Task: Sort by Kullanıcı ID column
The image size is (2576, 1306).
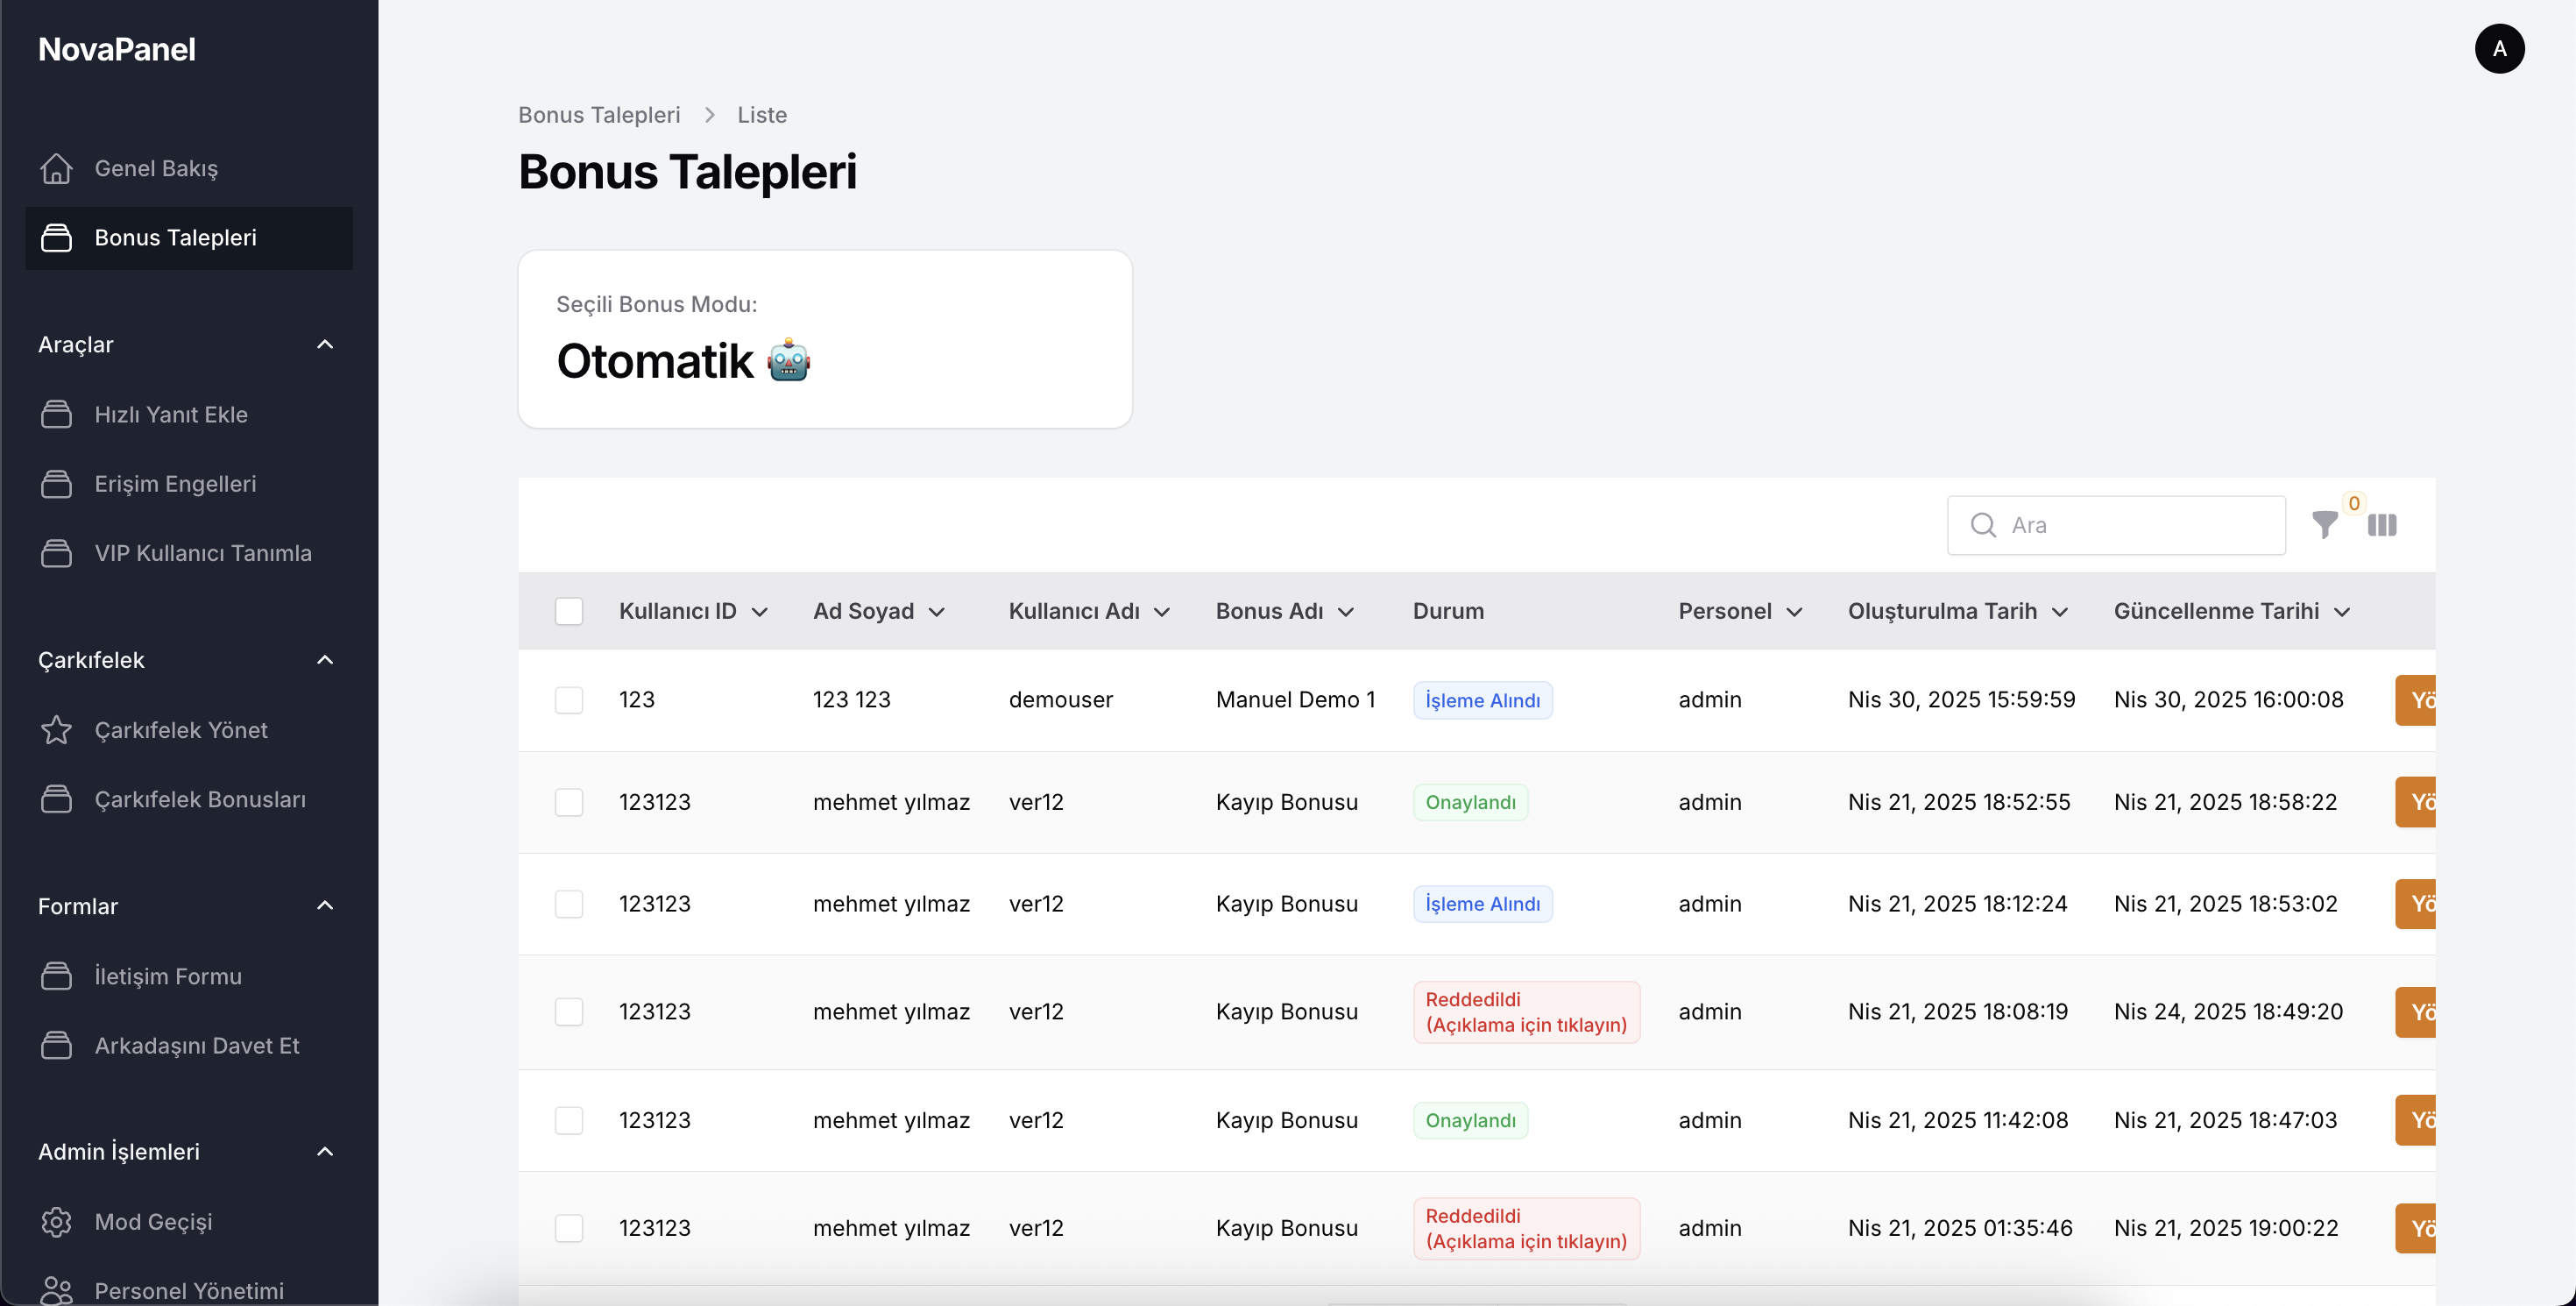Action: 693,611
